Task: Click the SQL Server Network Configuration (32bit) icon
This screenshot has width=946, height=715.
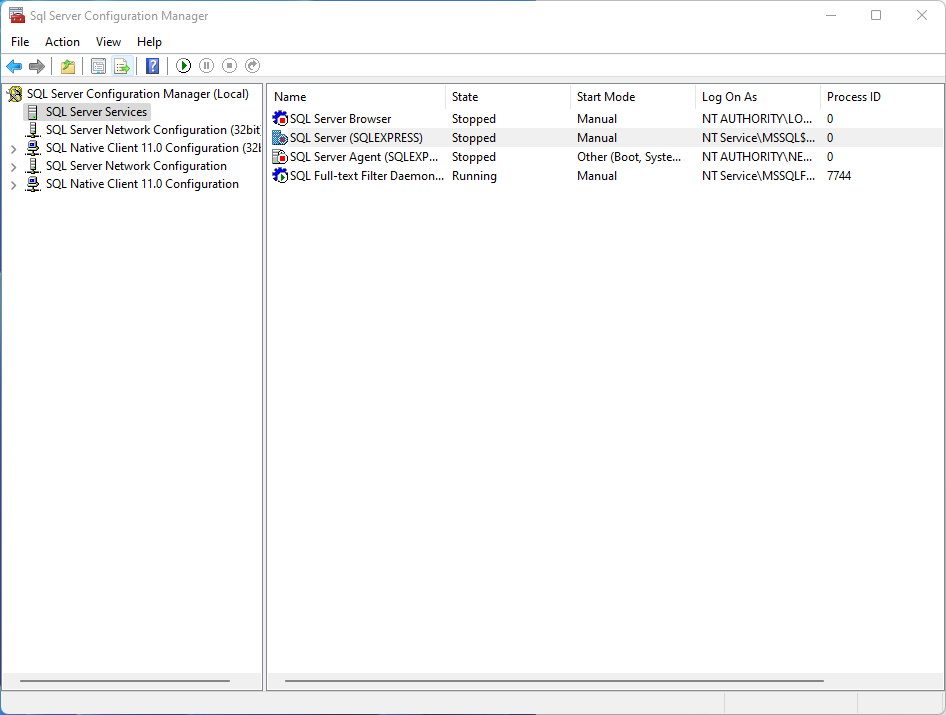Action: coord(34,130)
